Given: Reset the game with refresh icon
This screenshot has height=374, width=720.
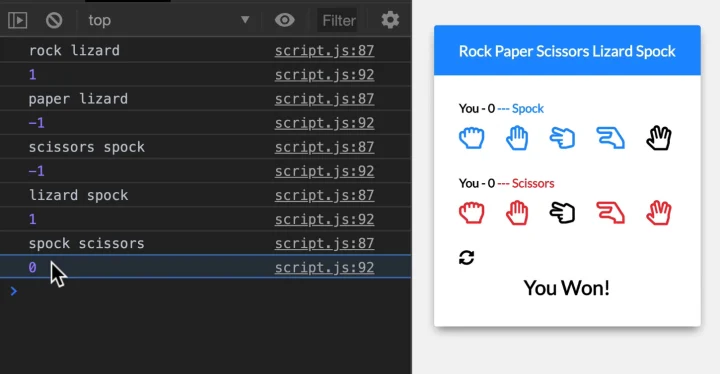Looking at the screenshot, I should [x=467, y=257].
